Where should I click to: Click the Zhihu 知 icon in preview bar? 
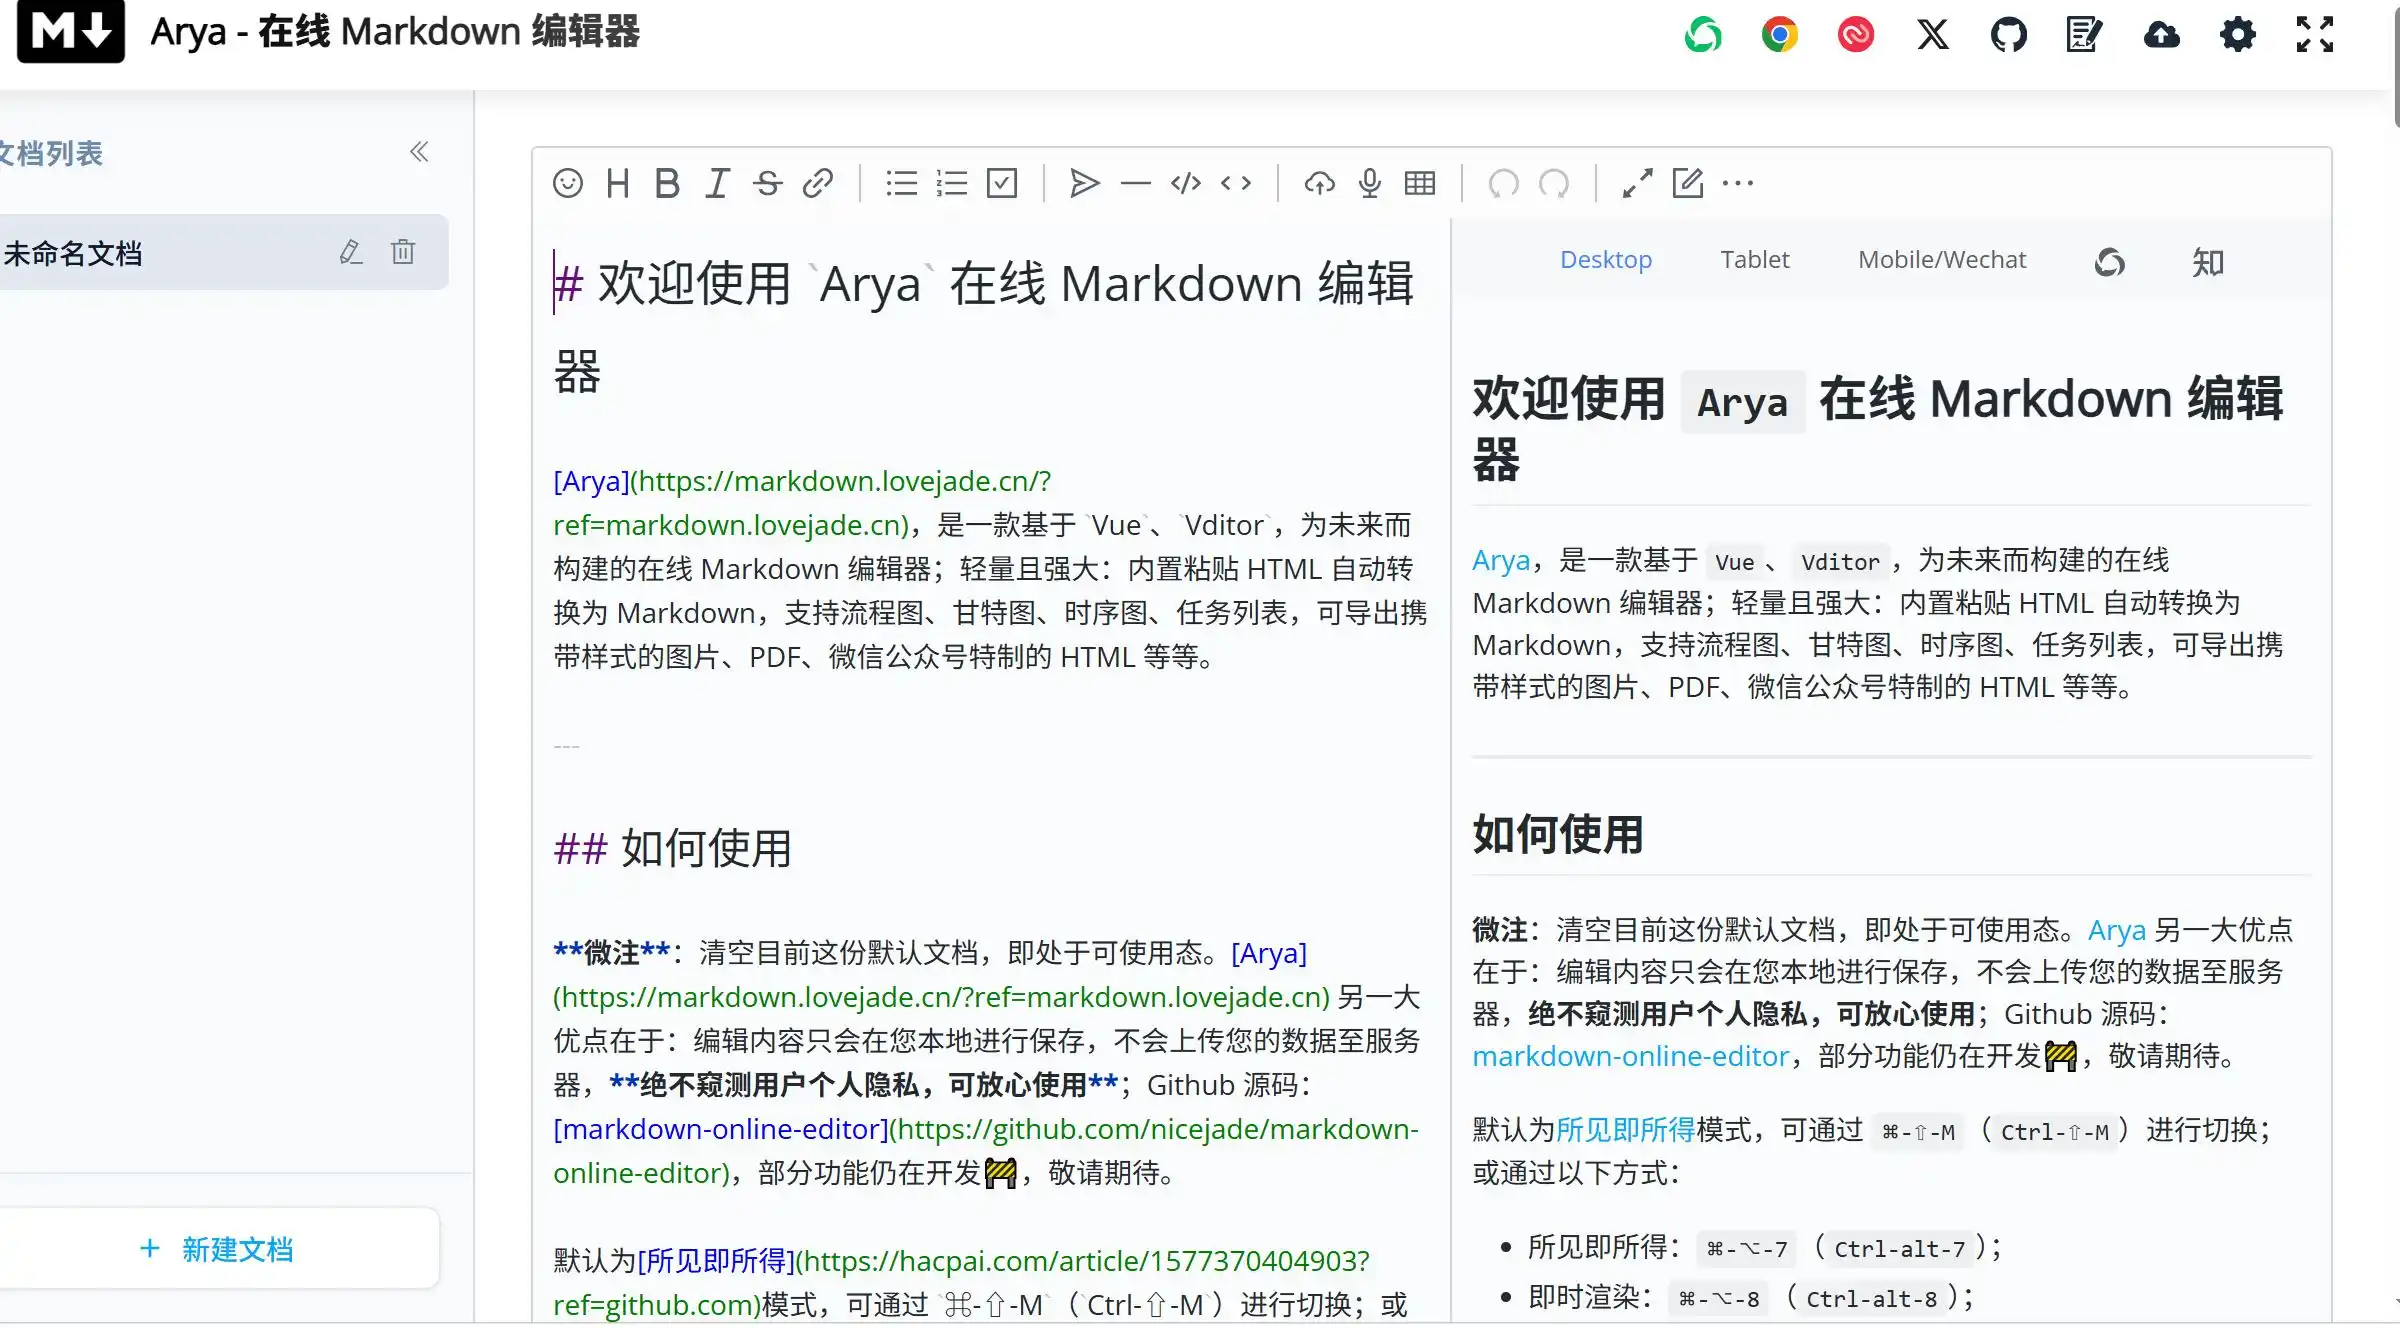click(x=2208, y=262)
